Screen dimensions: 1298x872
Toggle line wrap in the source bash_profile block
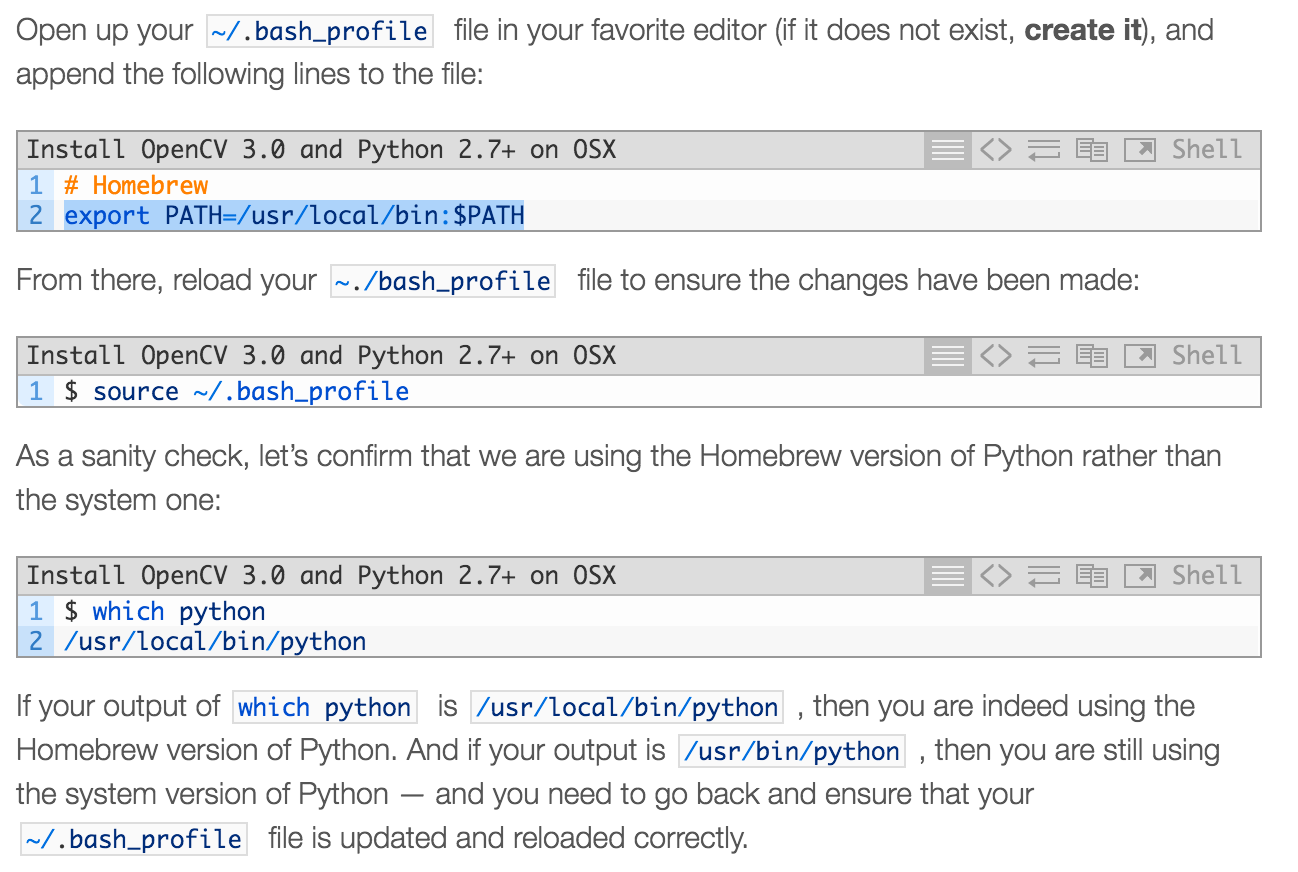(1044, 356)
